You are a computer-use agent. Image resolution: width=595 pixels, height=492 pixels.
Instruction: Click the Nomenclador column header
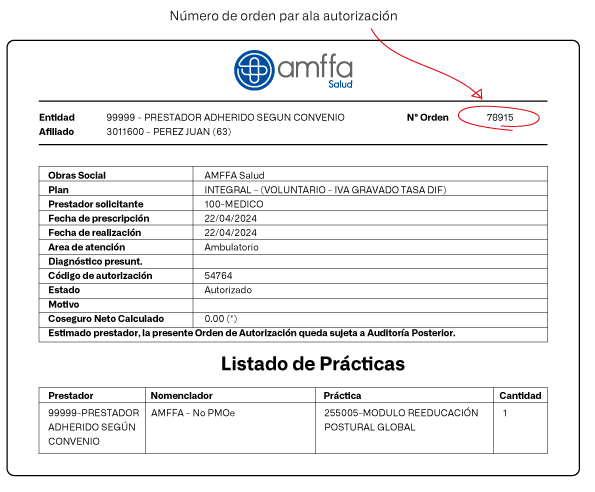[181, 396]
